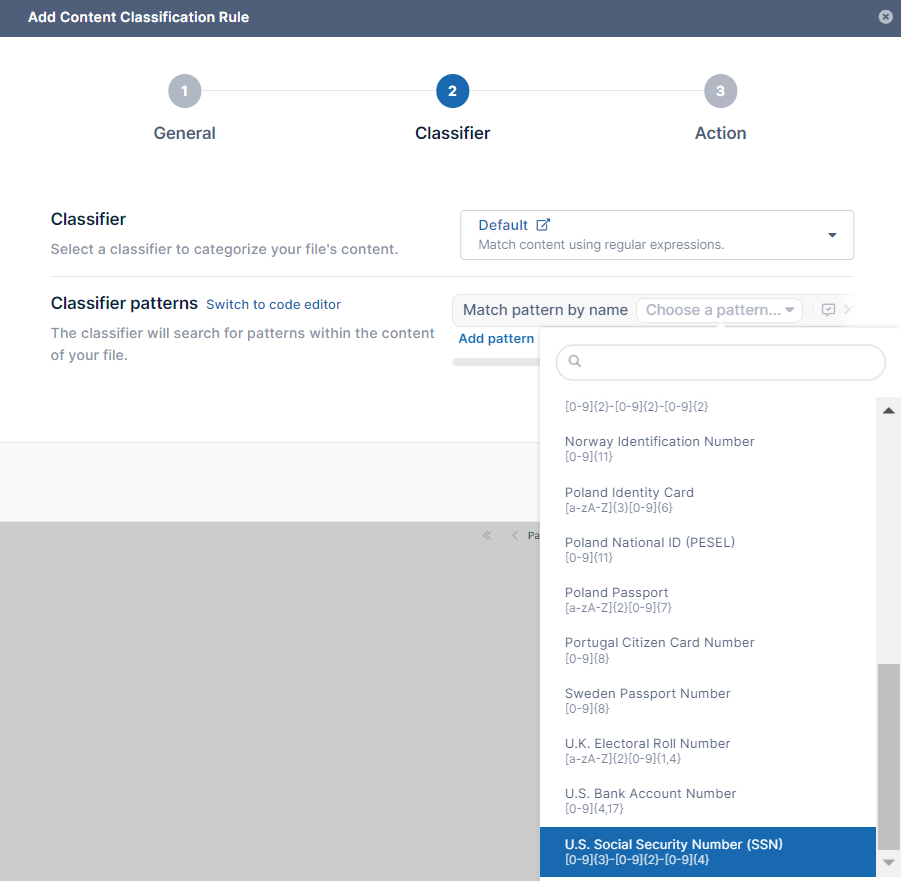Select Poland Passport pattern

pos(616,599)
